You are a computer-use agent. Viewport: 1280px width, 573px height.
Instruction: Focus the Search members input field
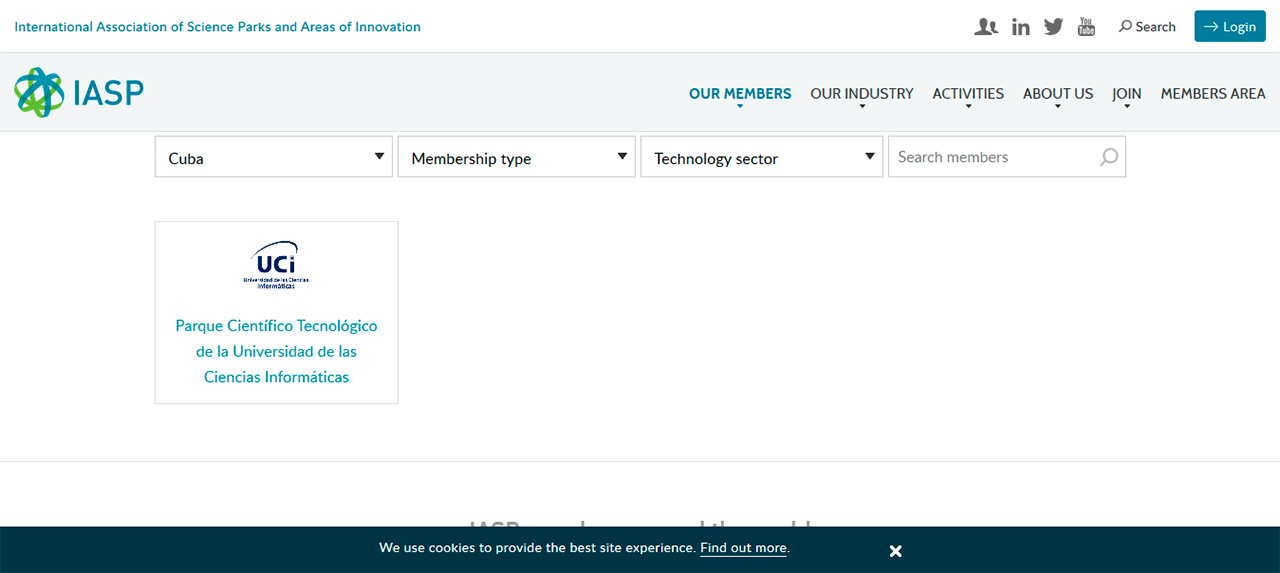[x=1007, y=157]
